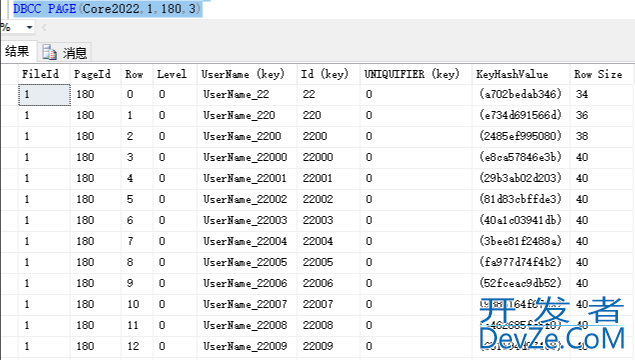Click the Level column header
The width and height of the screenshot is (635, 360).
click(175, 74)
